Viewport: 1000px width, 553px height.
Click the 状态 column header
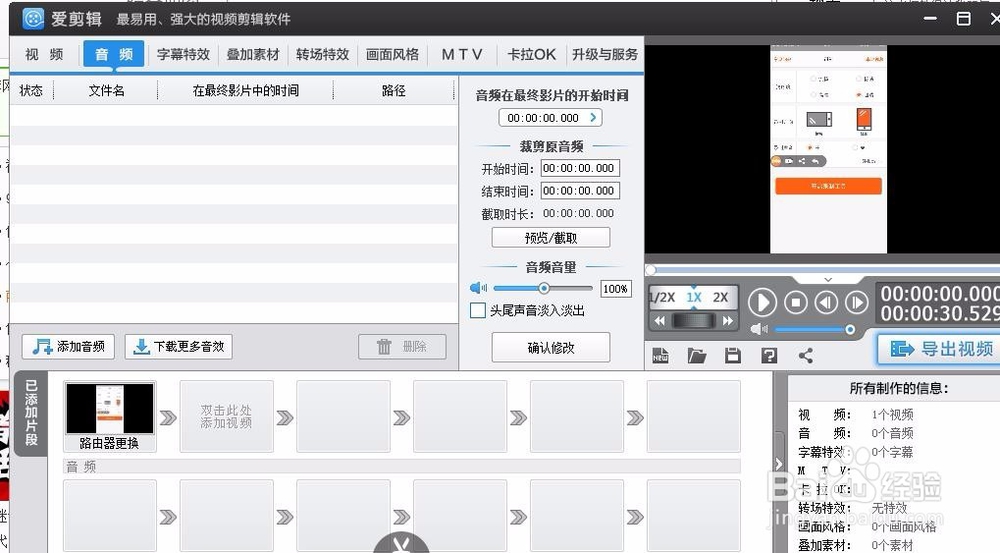[x=31, y=91]
